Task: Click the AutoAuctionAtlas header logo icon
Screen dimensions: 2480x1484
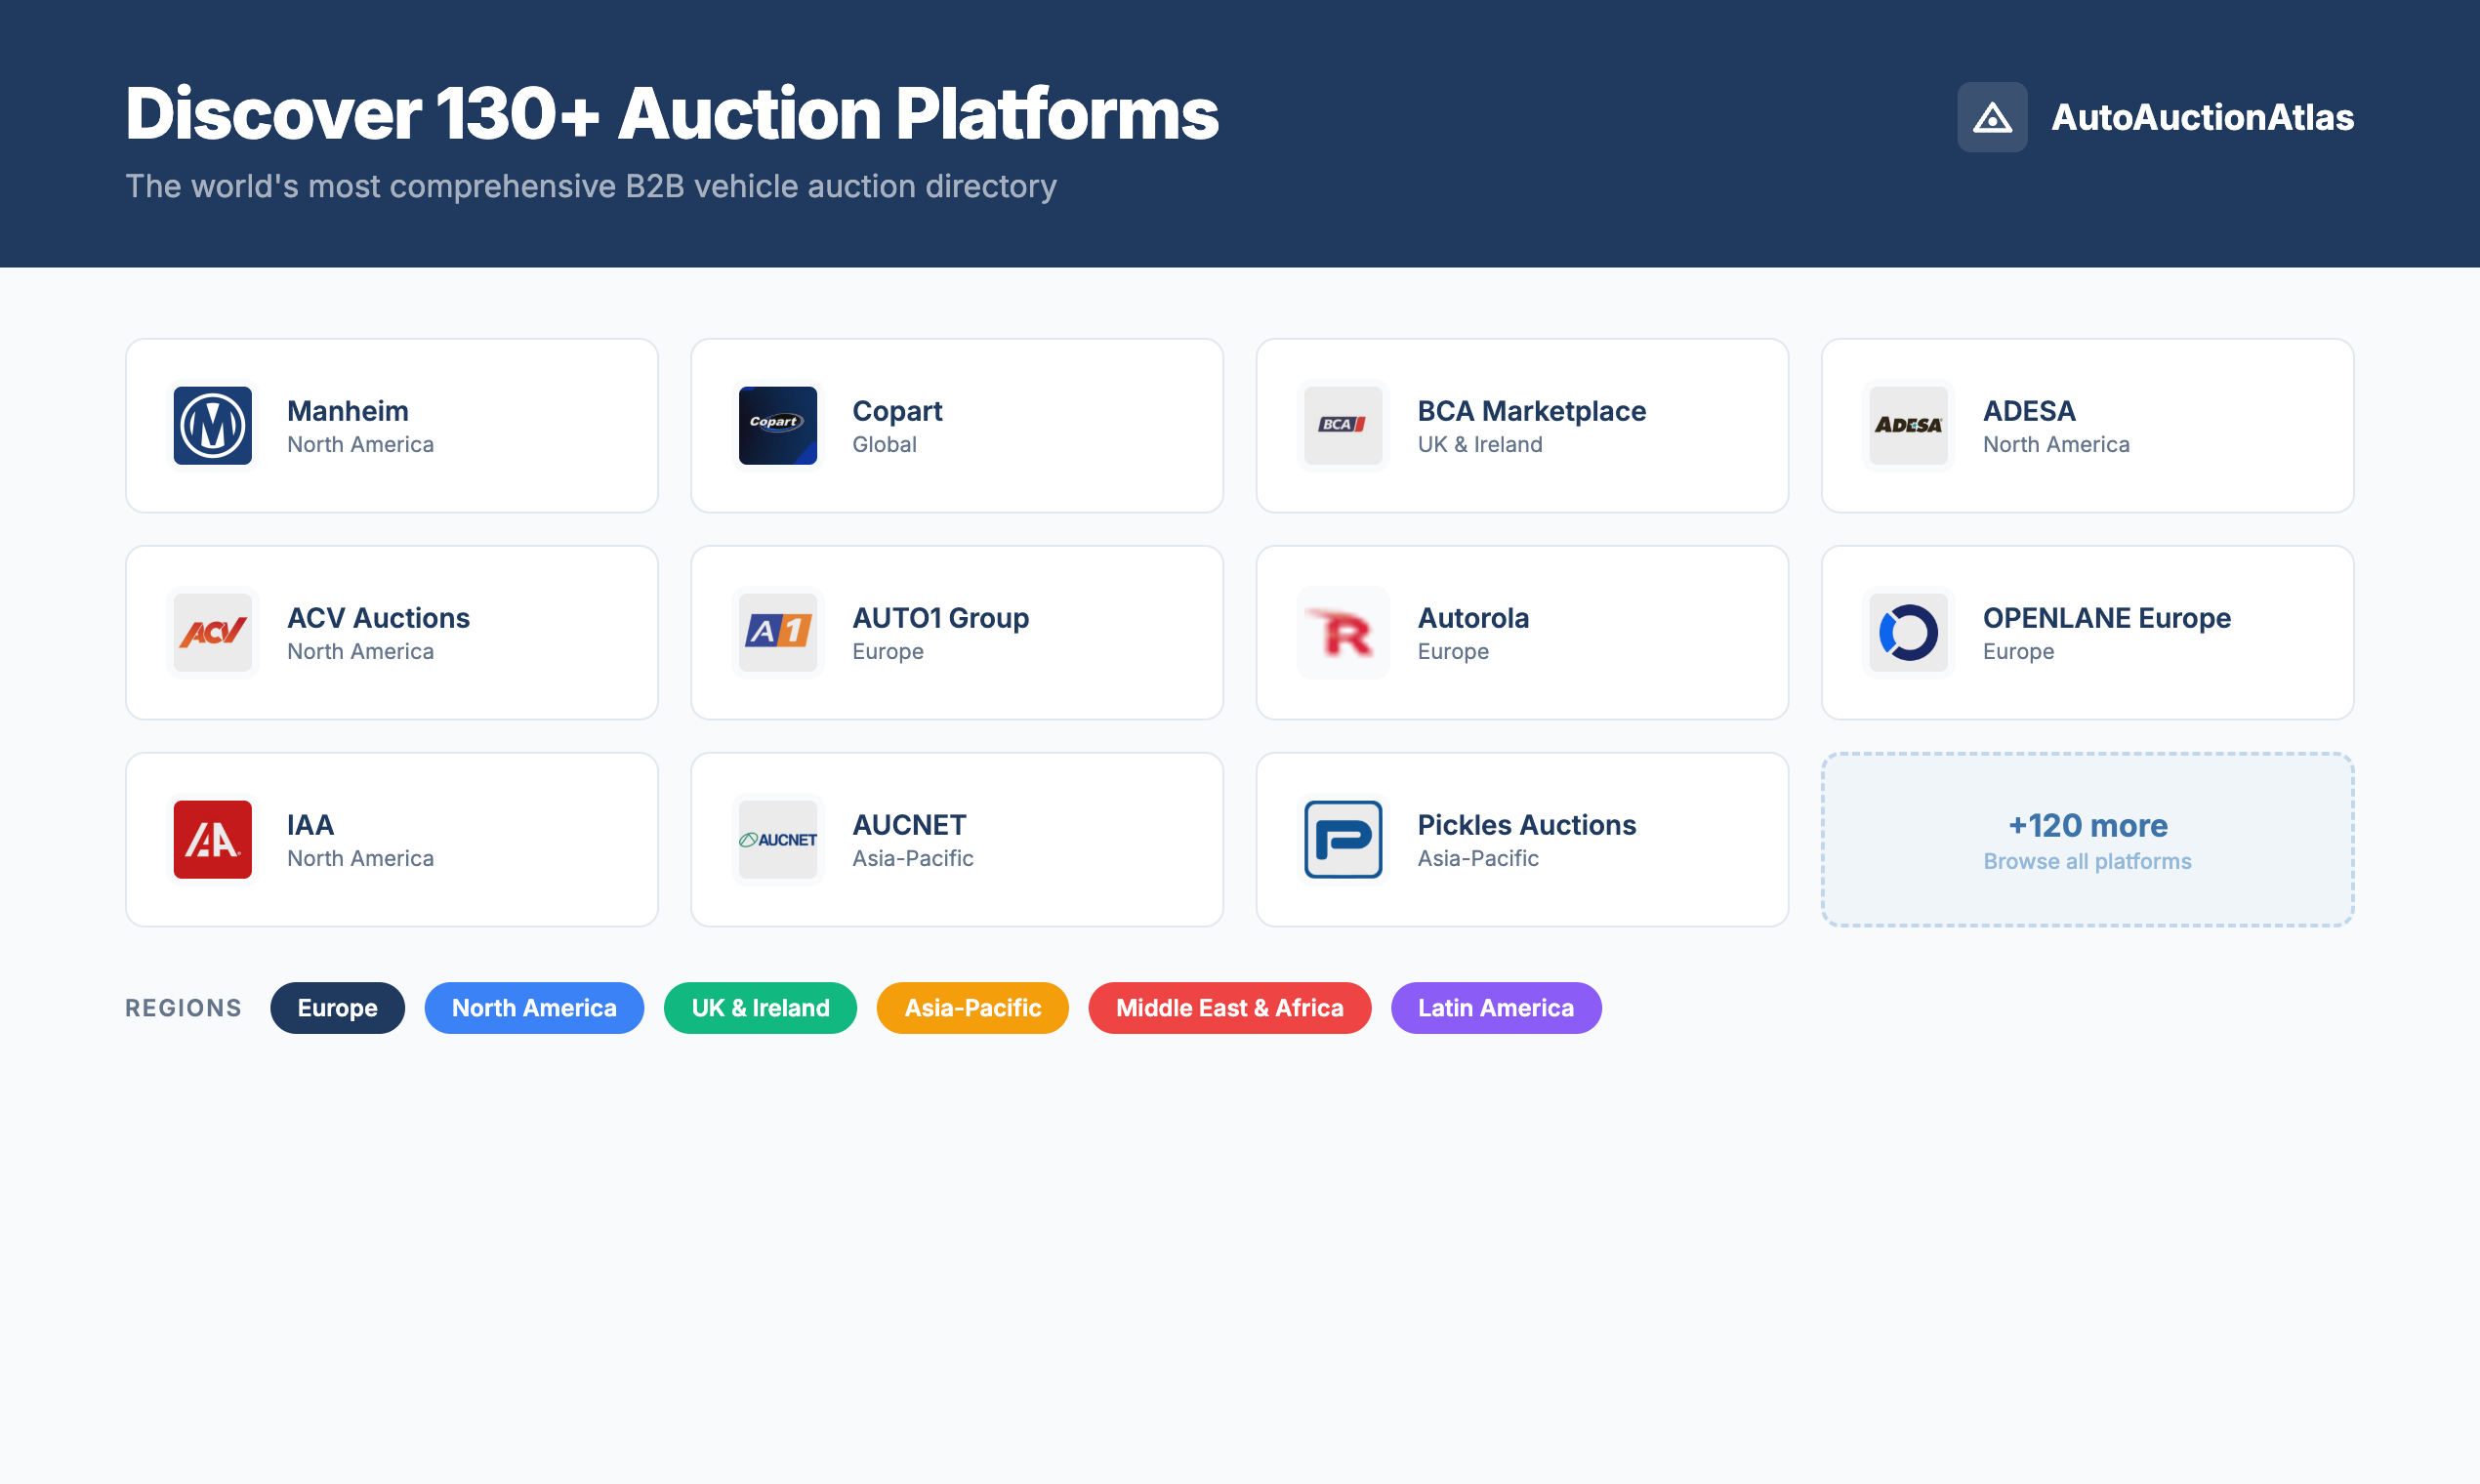Action: (x=1992, y=117)
